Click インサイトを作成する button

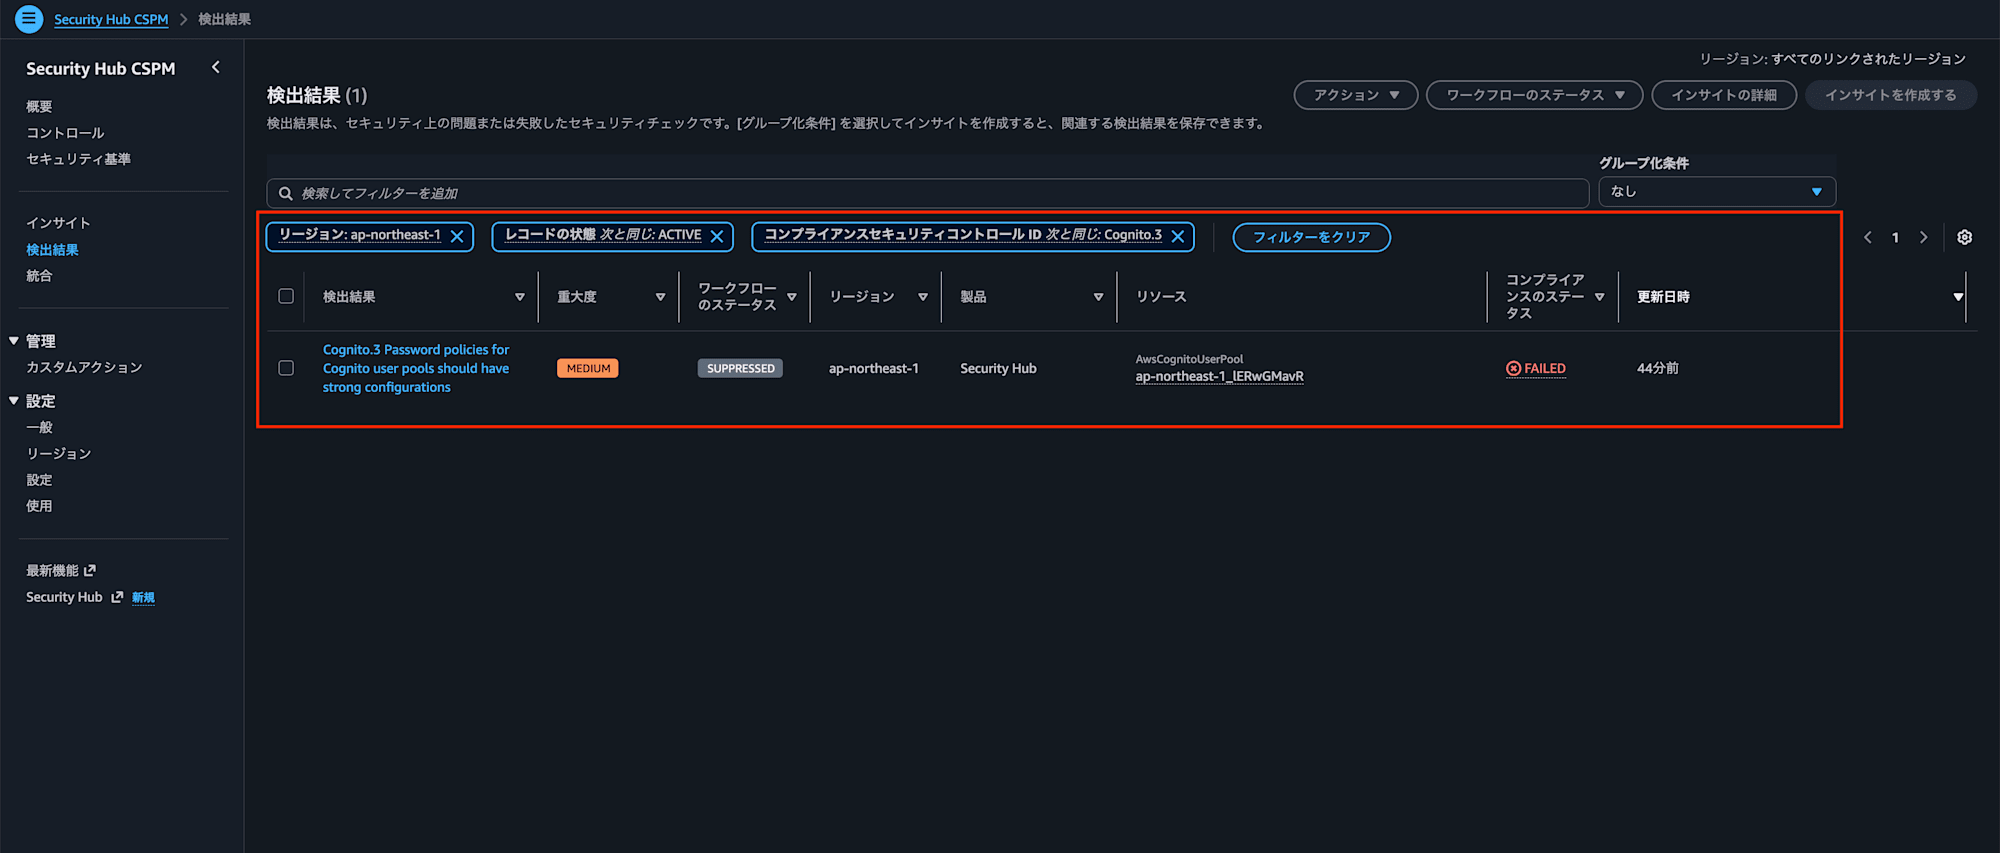coord(1890,95)
